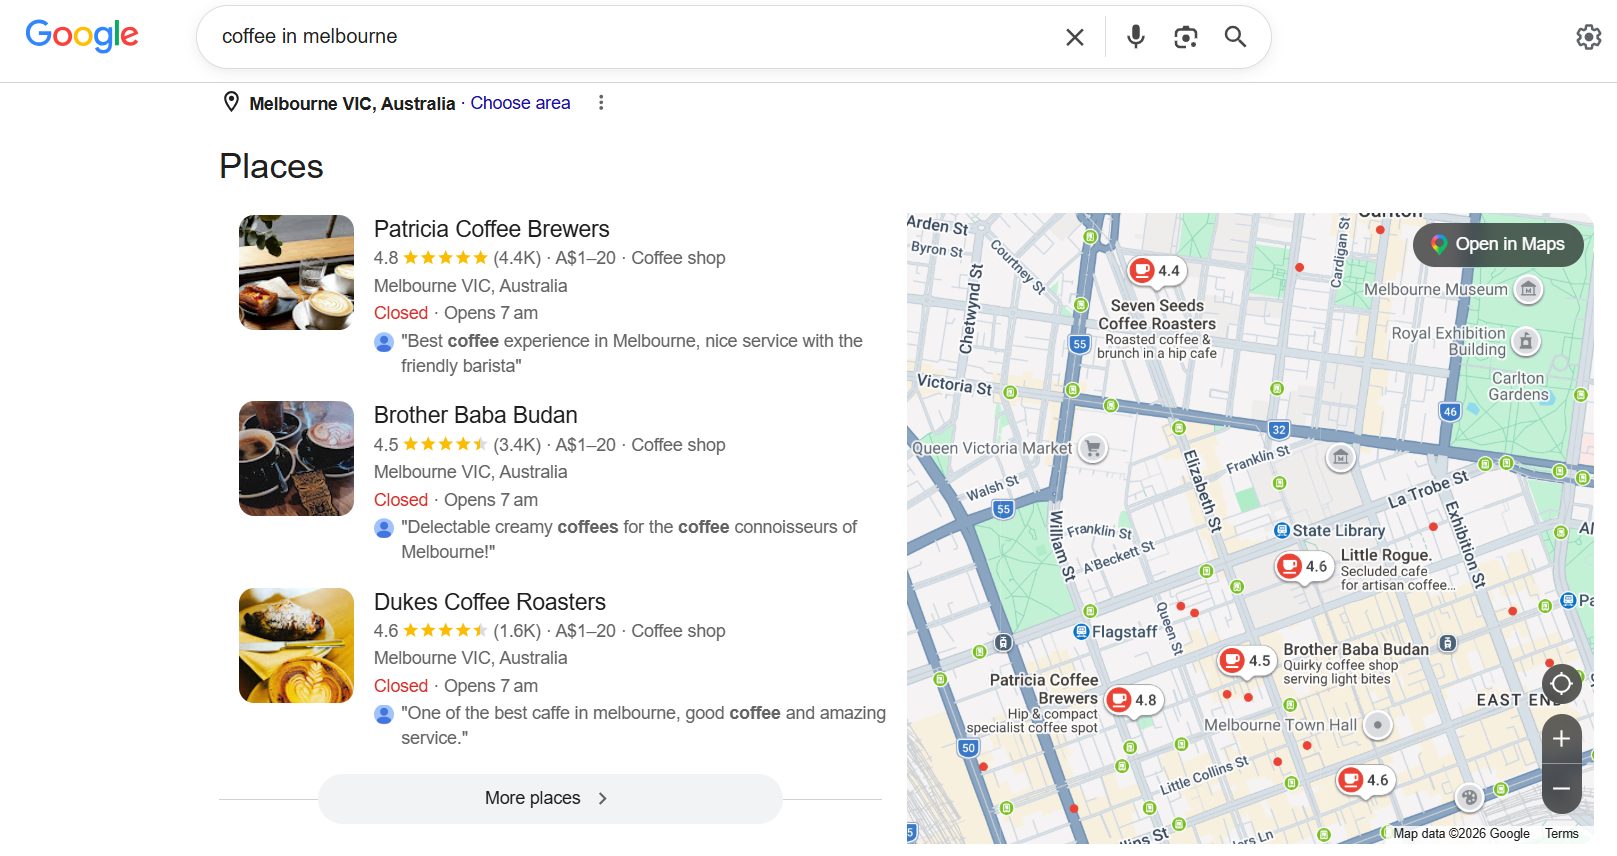The height and width of the screenshot is (856, 1617).
Task: Open Dukes Coffee Roasters listing title
Action: (489, 602)
